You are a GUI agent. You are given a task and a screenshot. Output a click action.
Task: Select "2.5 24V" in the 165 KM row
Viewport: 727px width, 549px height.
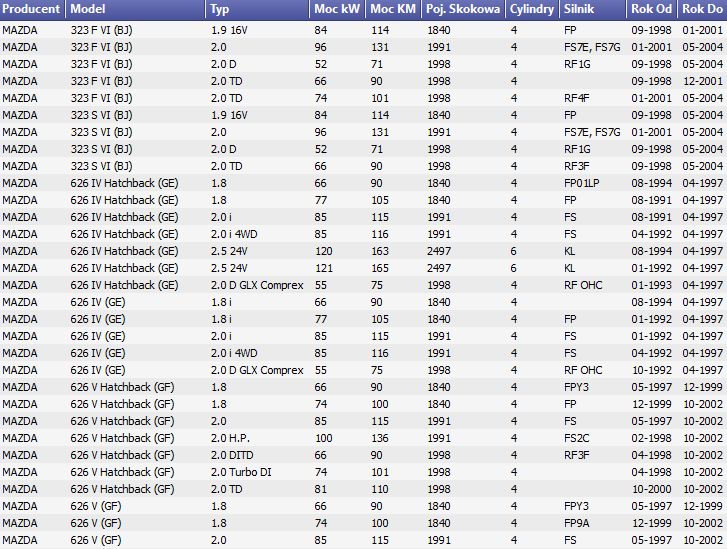pos(229,268)
